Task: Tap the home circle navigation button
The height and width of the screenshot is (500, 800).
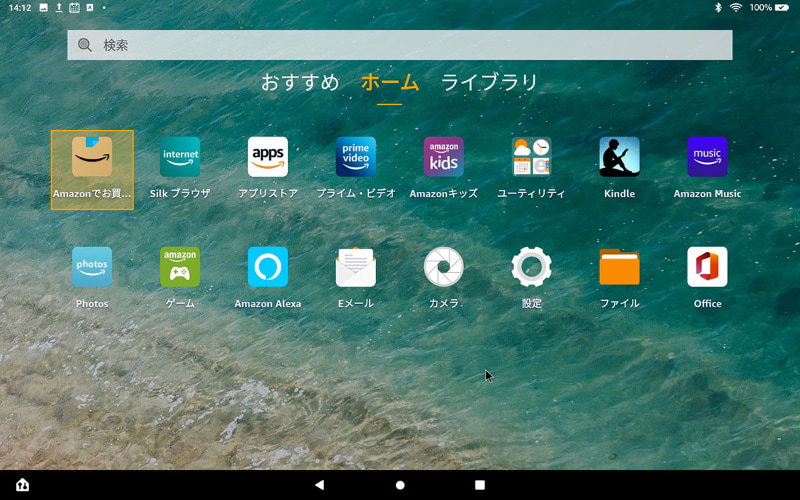Action: (x=400, y=485)
